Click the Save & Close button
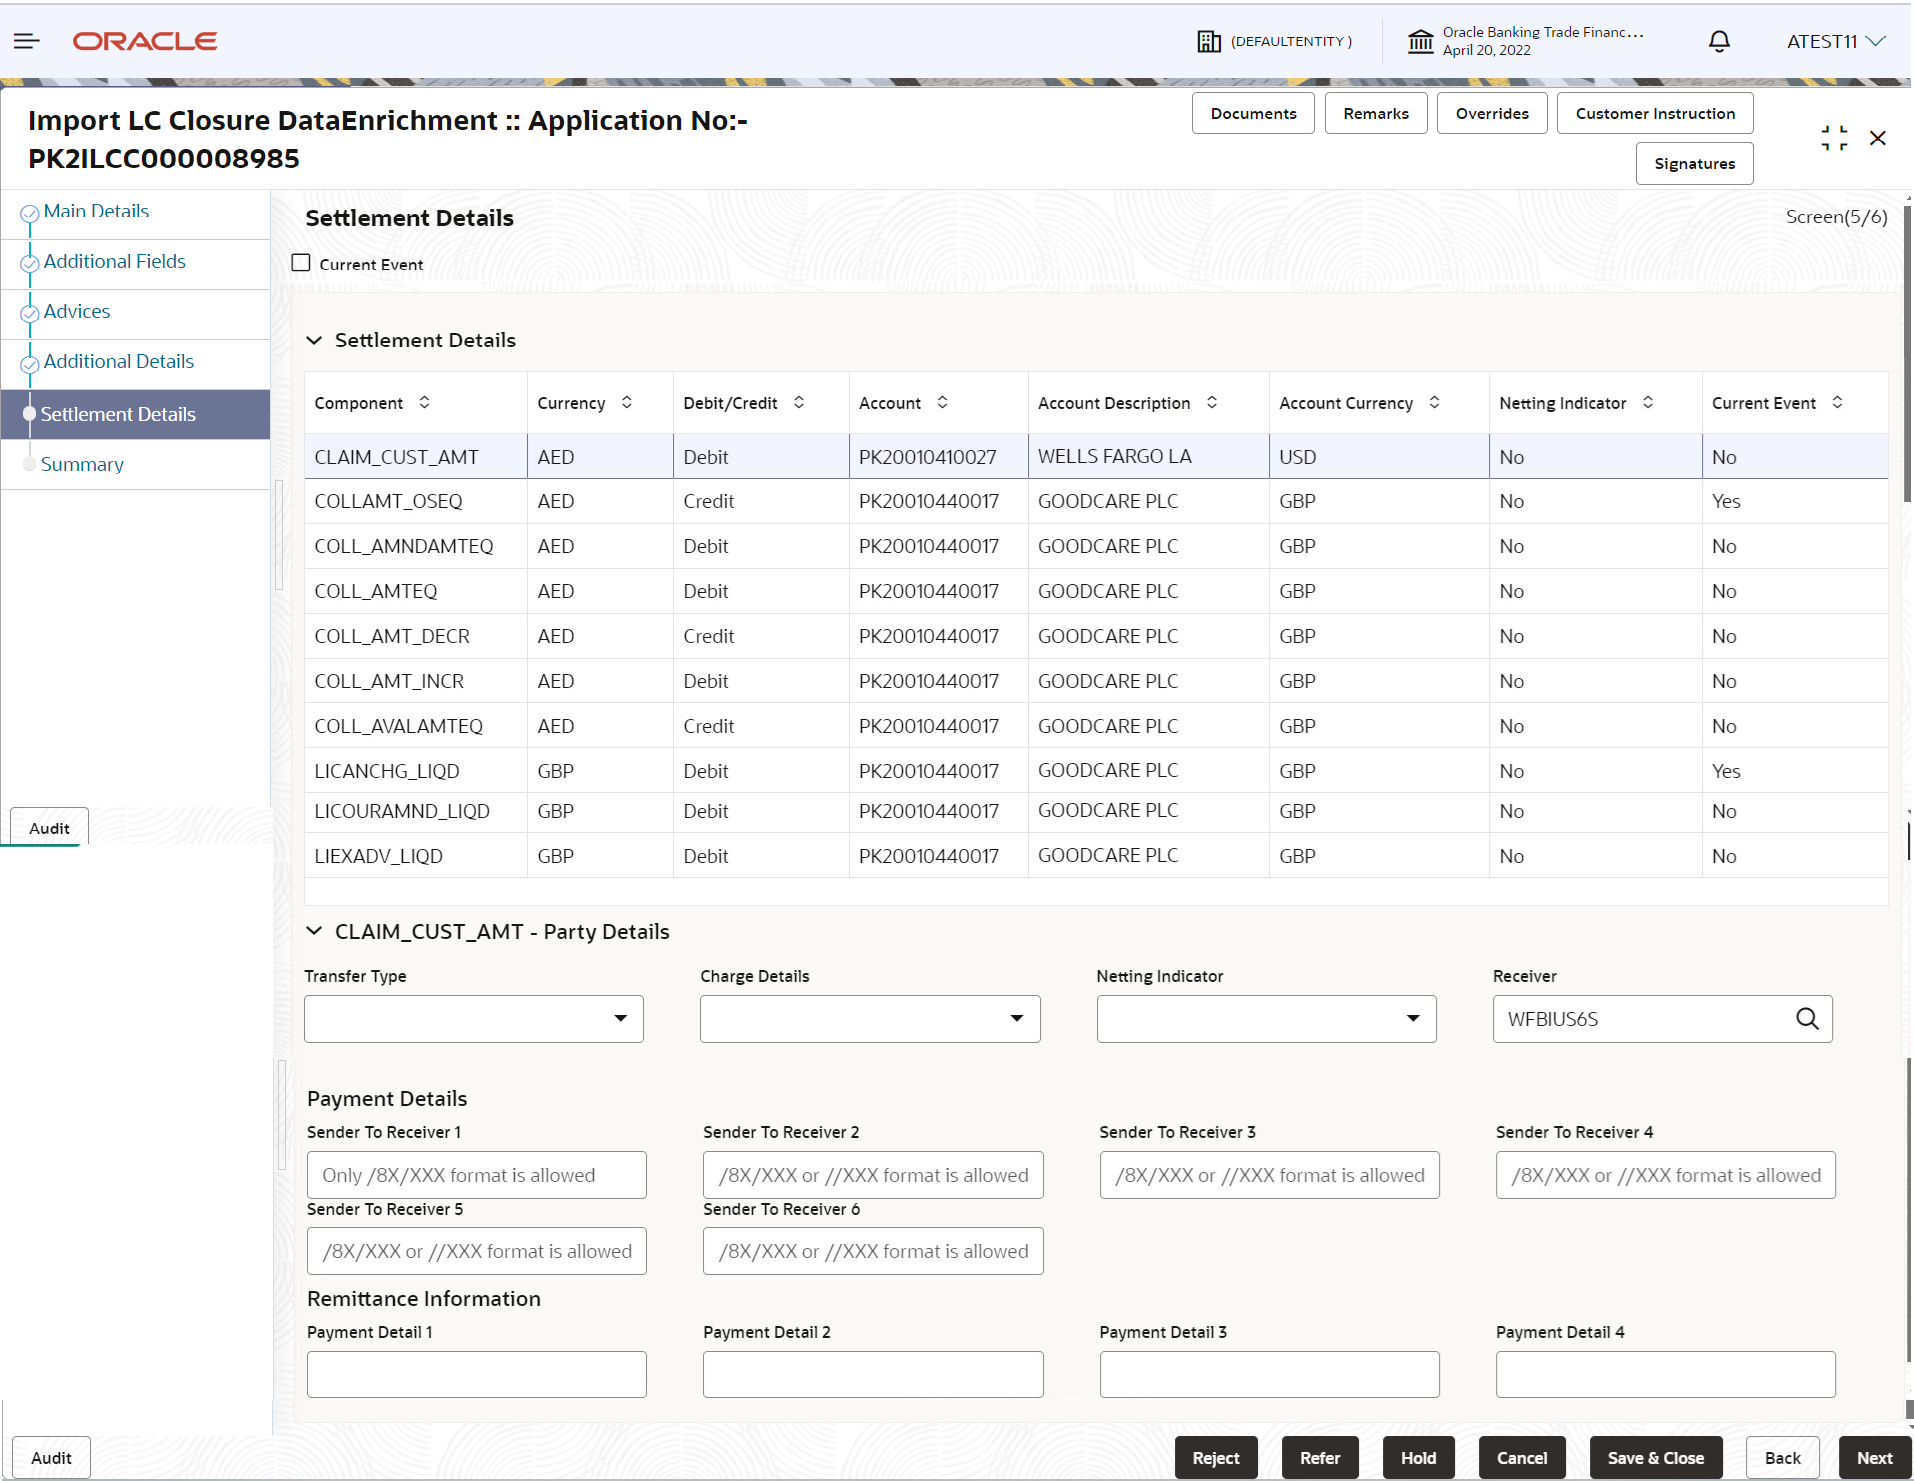This screenshot has height=1481, width=1914. click(1655, 1458)
